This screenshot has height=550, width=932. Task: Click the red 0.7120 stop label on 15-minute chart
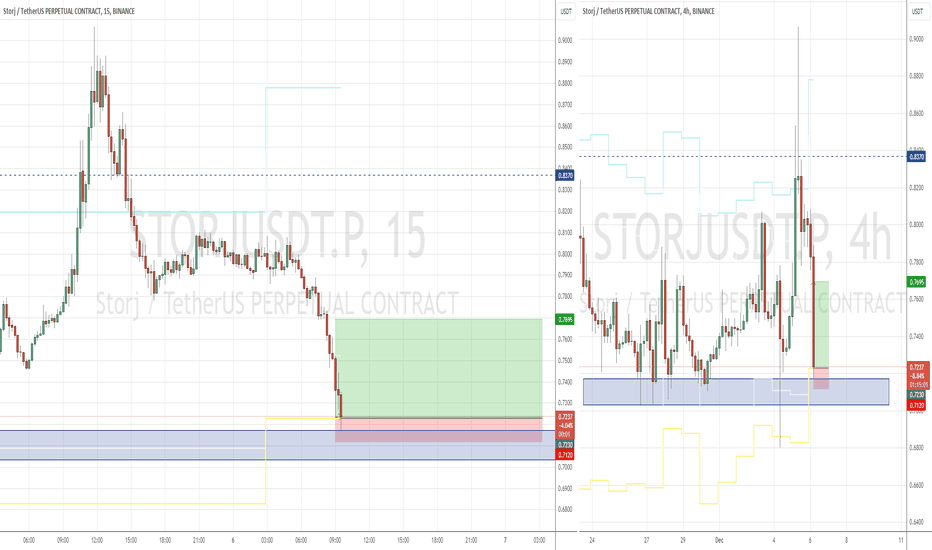tap(565, 455)
